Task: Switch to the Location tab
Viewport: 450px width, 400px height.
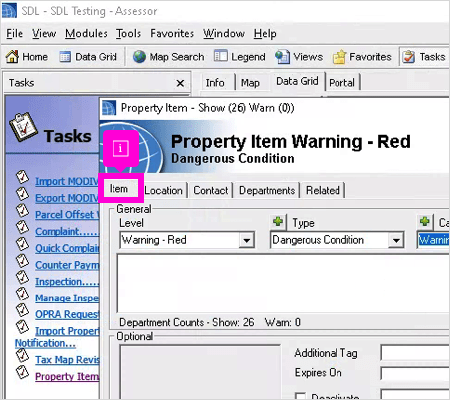Action: 164,190
